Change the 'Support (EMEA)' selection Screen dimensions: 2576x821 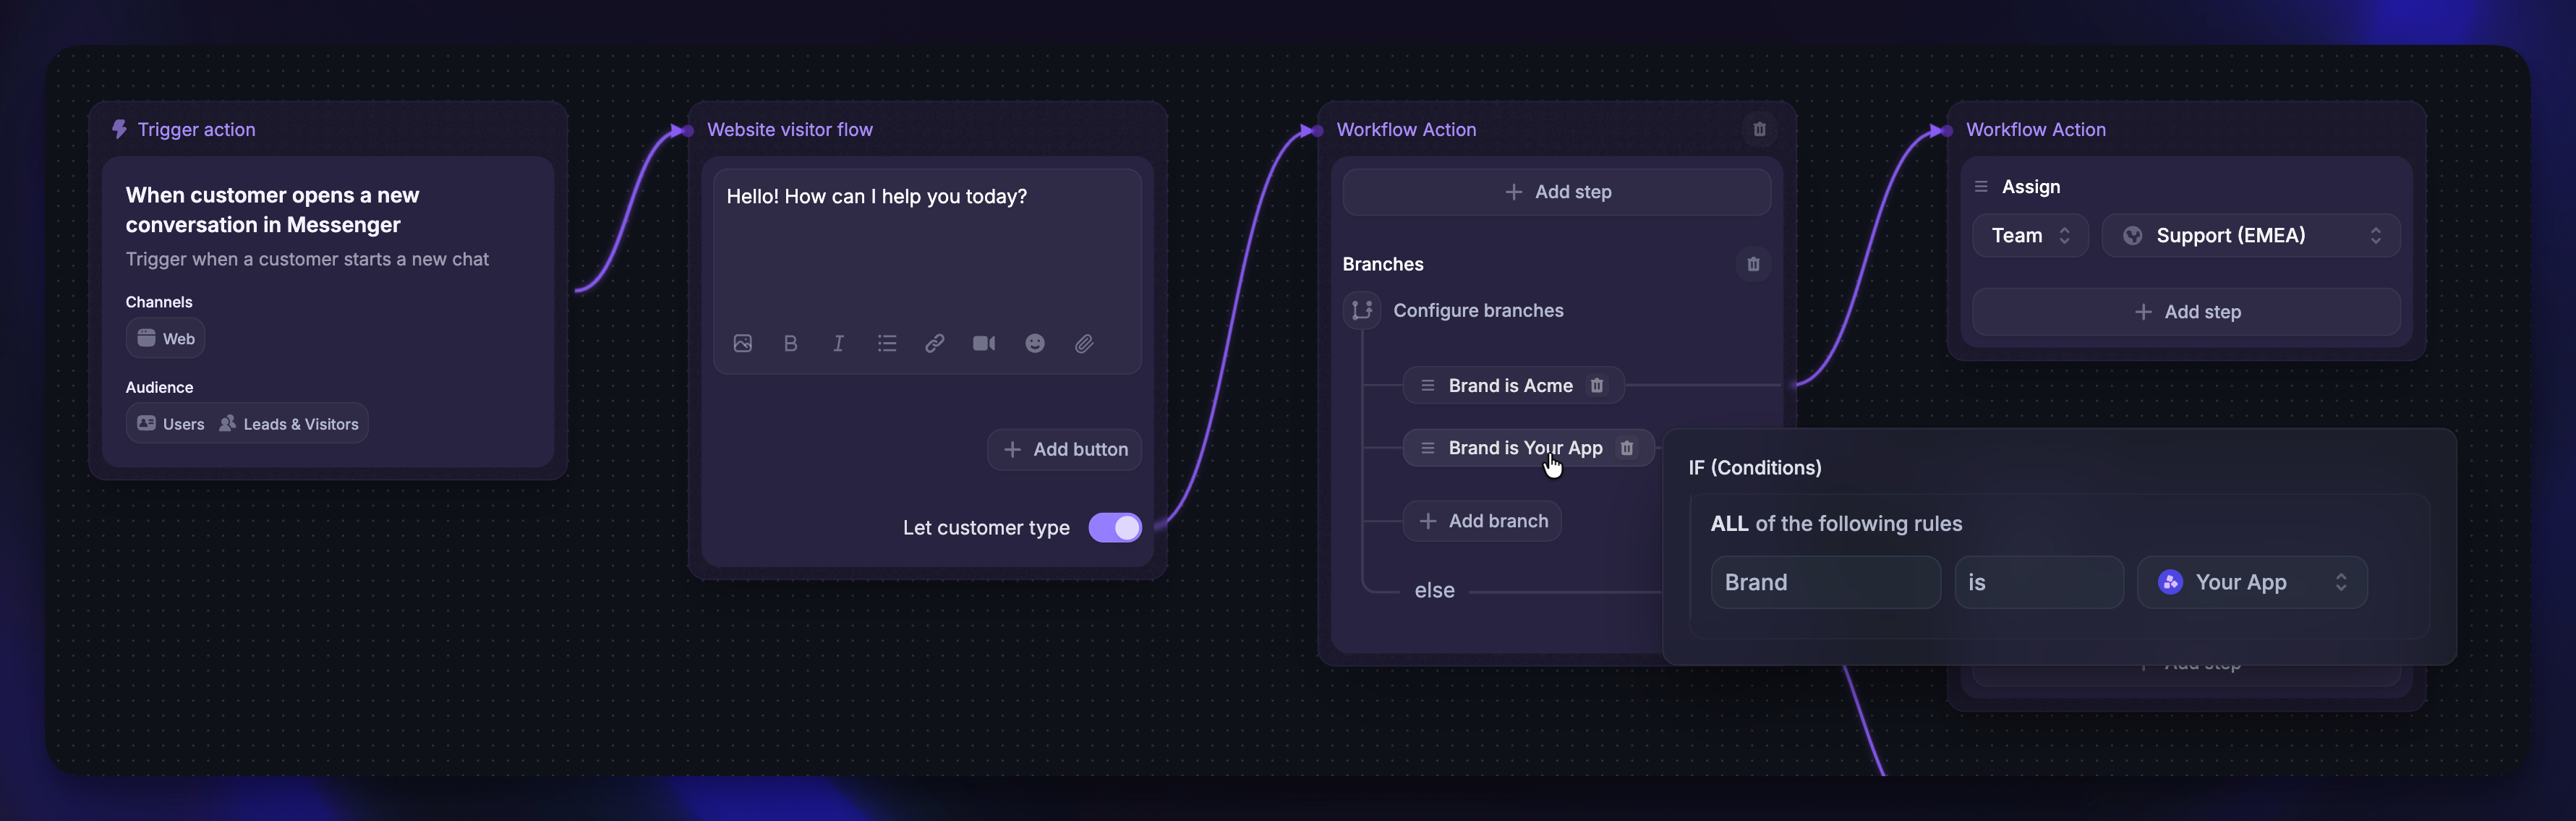click(x=2250, y=235)
